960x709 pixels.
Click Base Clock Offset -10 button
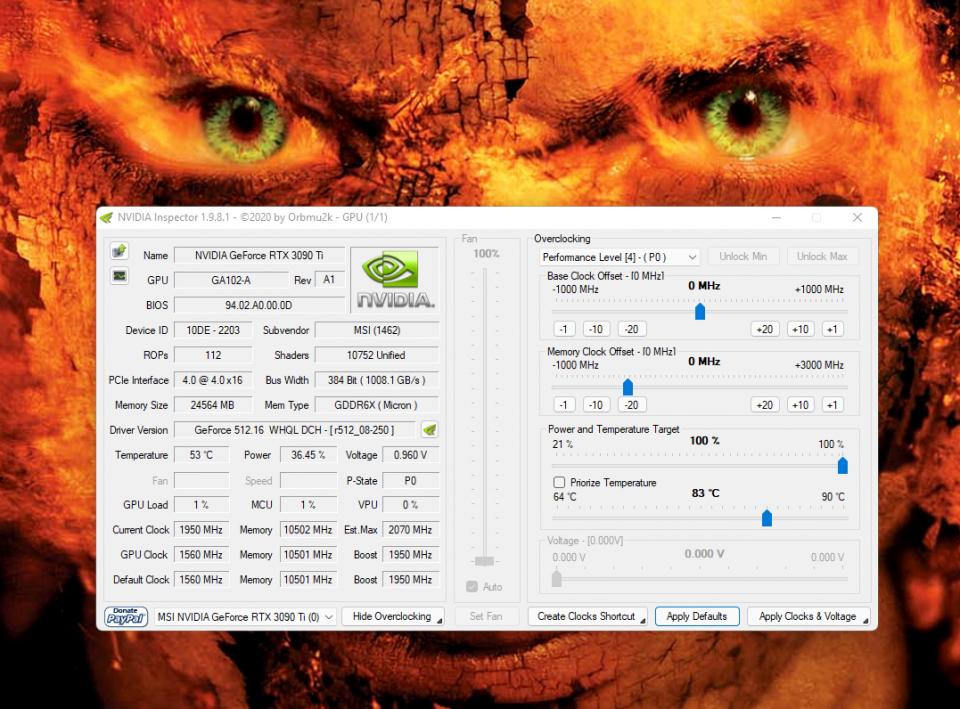[x=596, y=329]
